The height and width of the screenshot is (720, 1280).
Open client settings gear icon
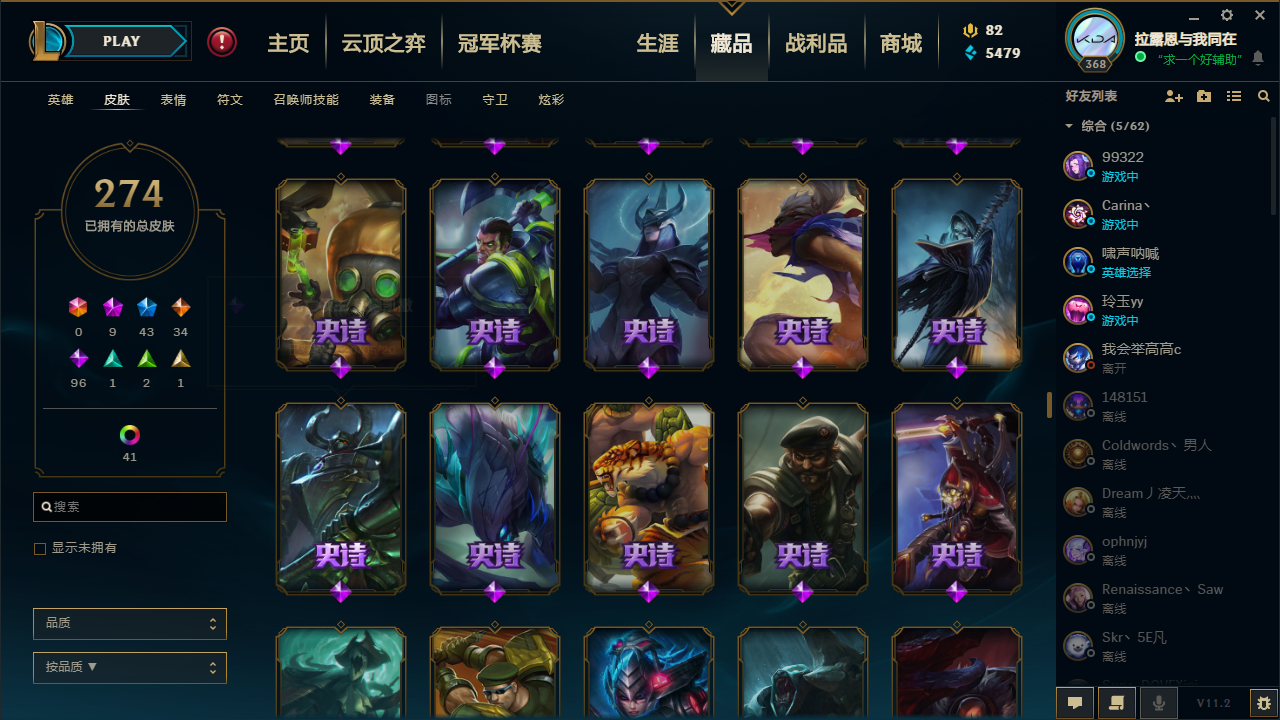click(1227, 15)
